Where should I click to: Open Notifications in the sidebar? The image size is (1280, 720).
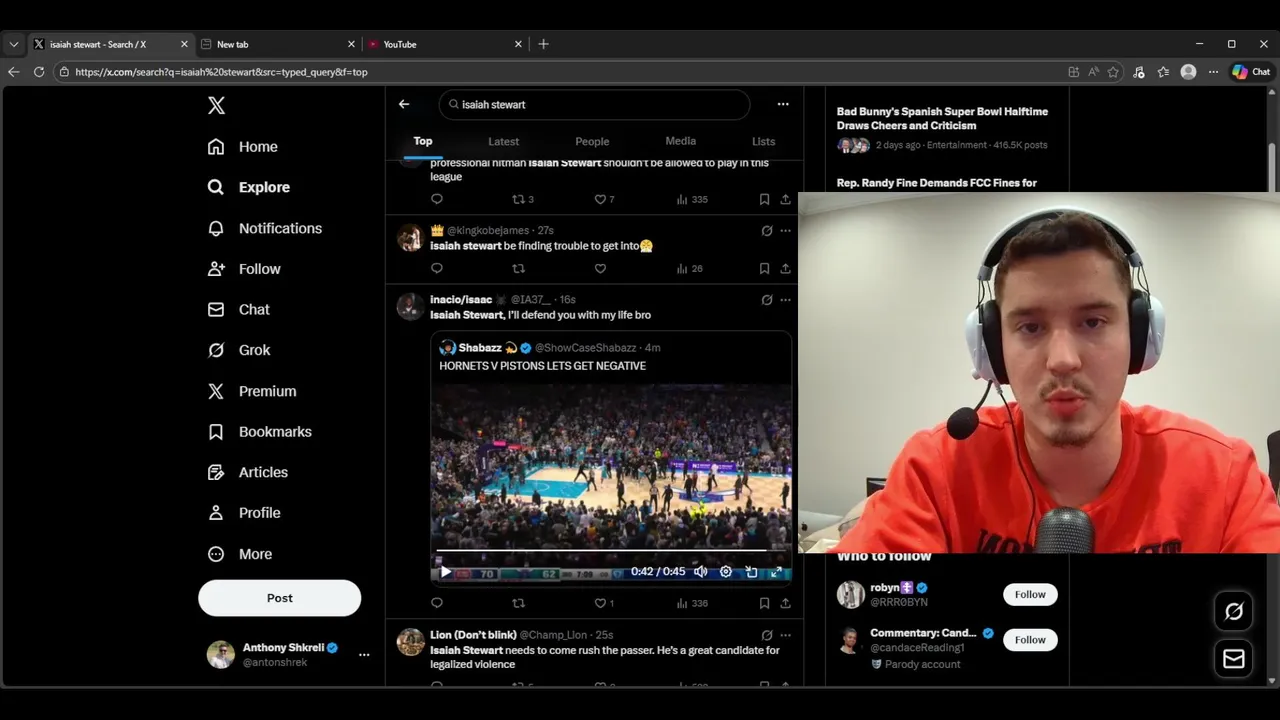(x=264, y=228)
